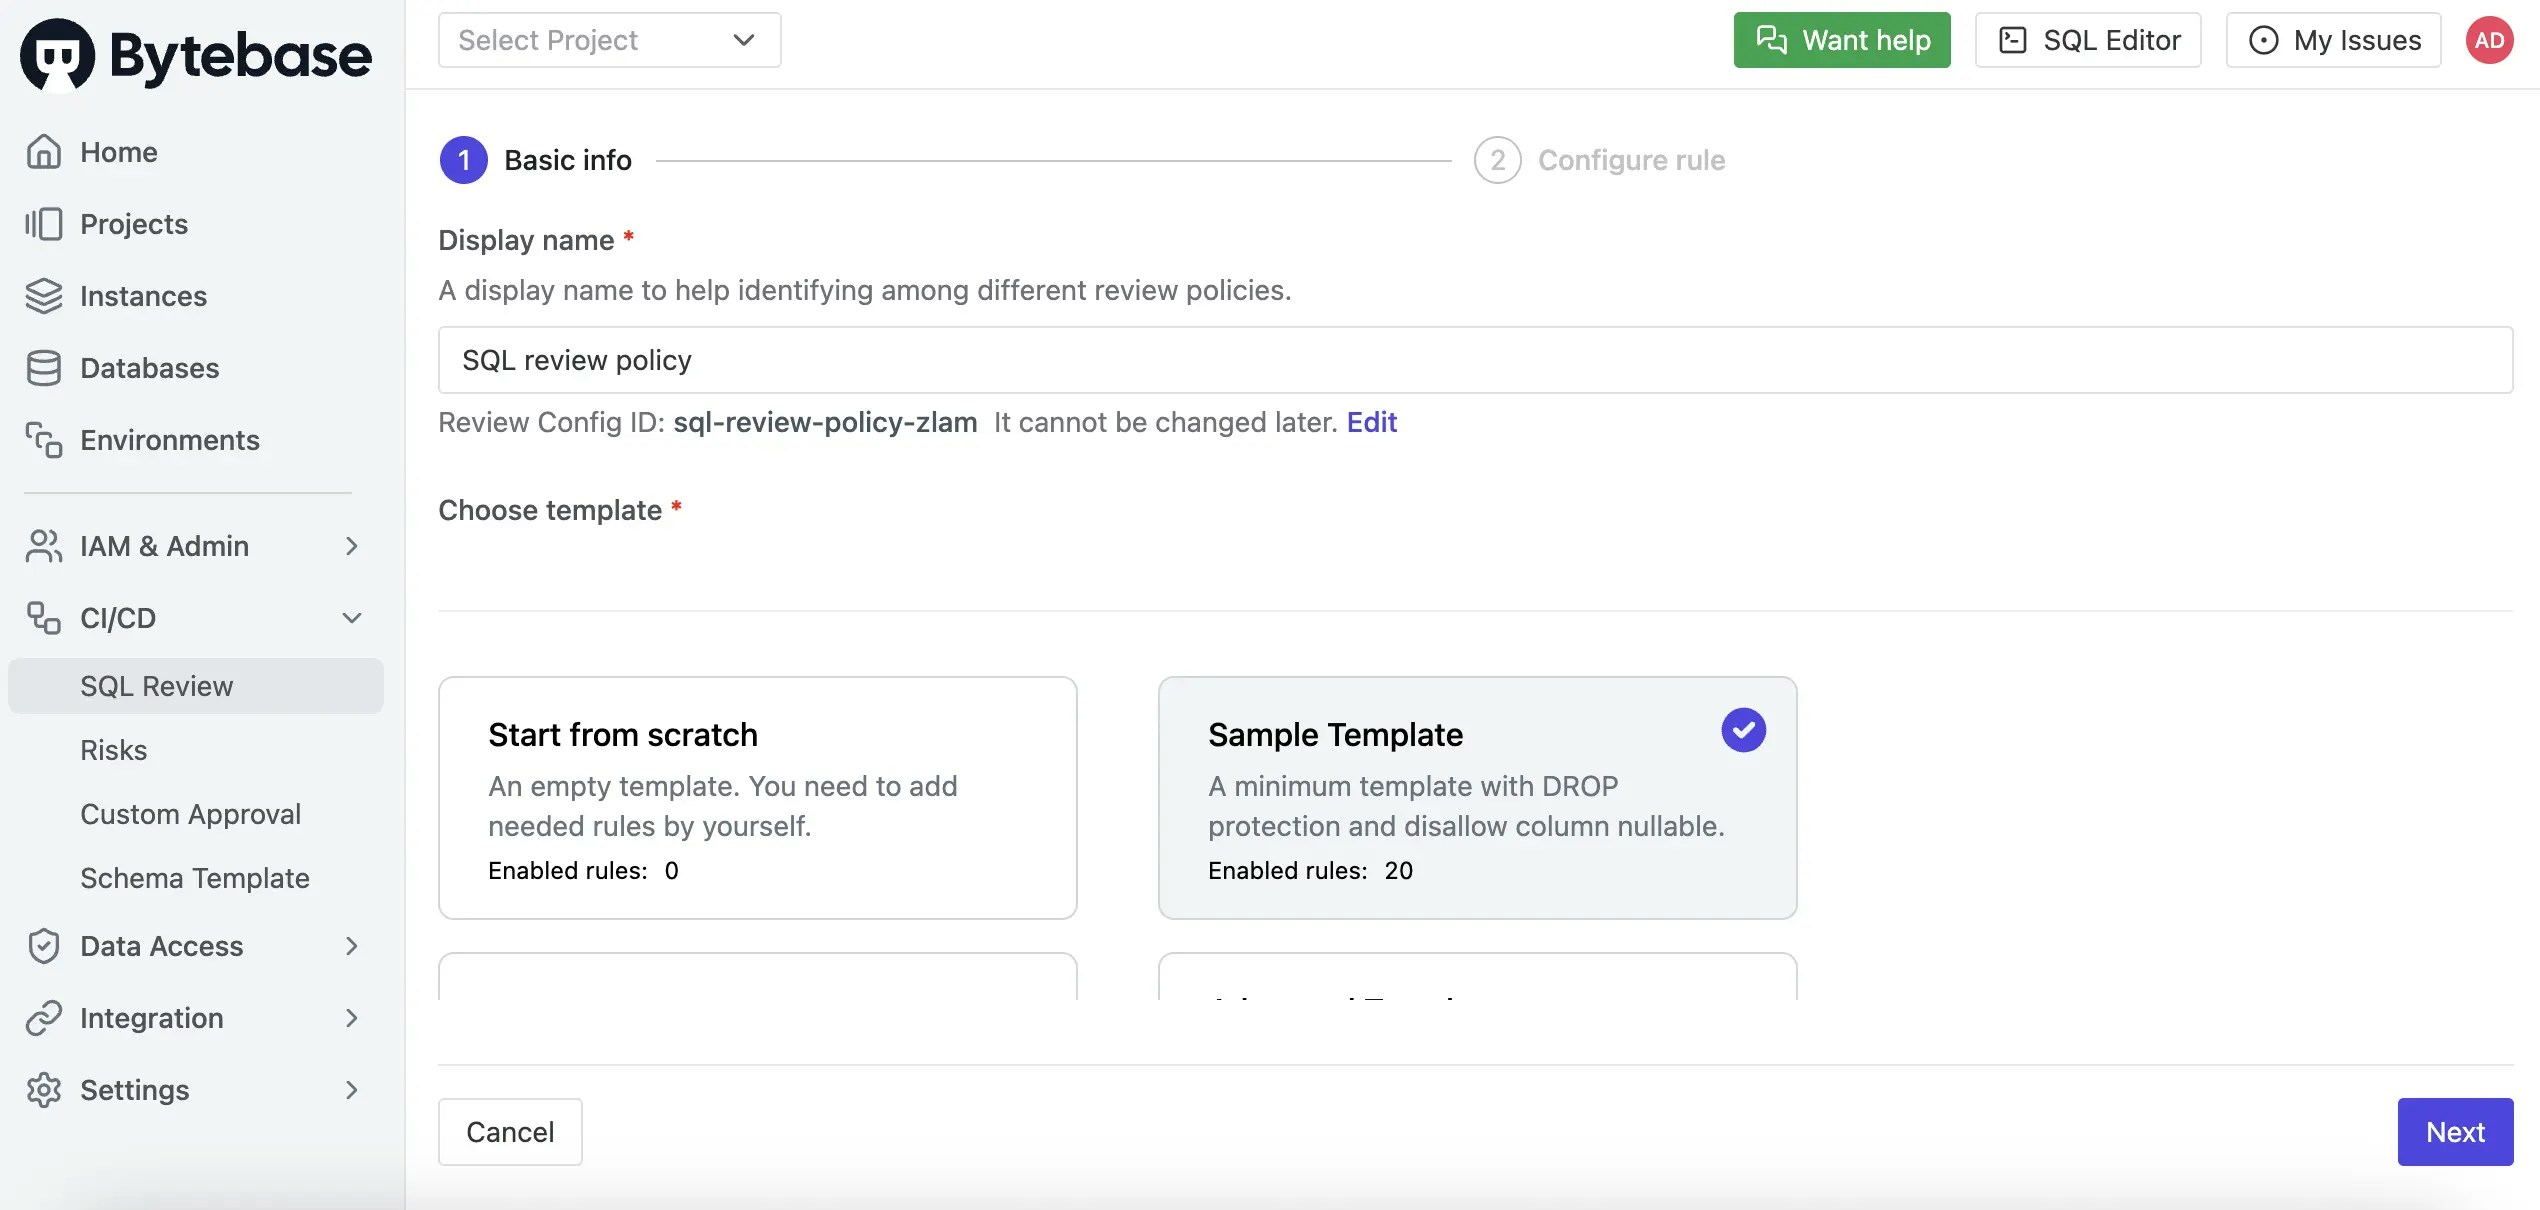Click Edit to change Review Config ID
Screen dimensions: 2540x1210
(1372, 422)
